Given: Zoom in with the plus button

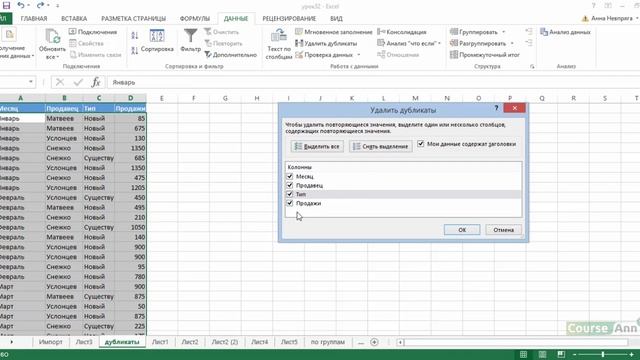Looking at the screenshot, I should [x=632, y=354].
